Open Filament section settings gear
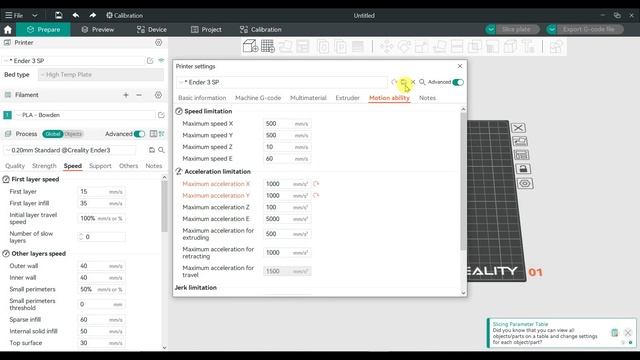The width and height of the screenshot is (640, 360). [158, 95]
